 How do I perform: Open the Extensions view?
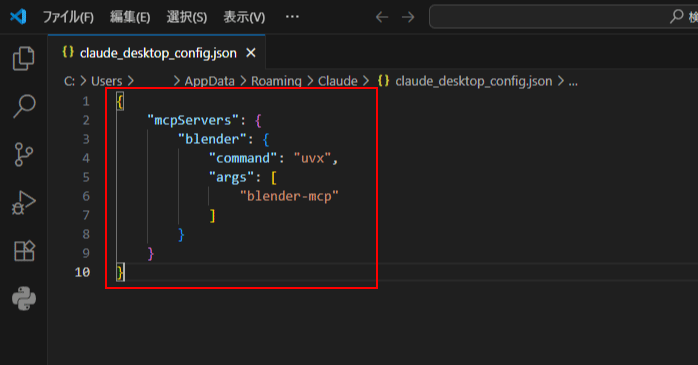tap(24, 251)
